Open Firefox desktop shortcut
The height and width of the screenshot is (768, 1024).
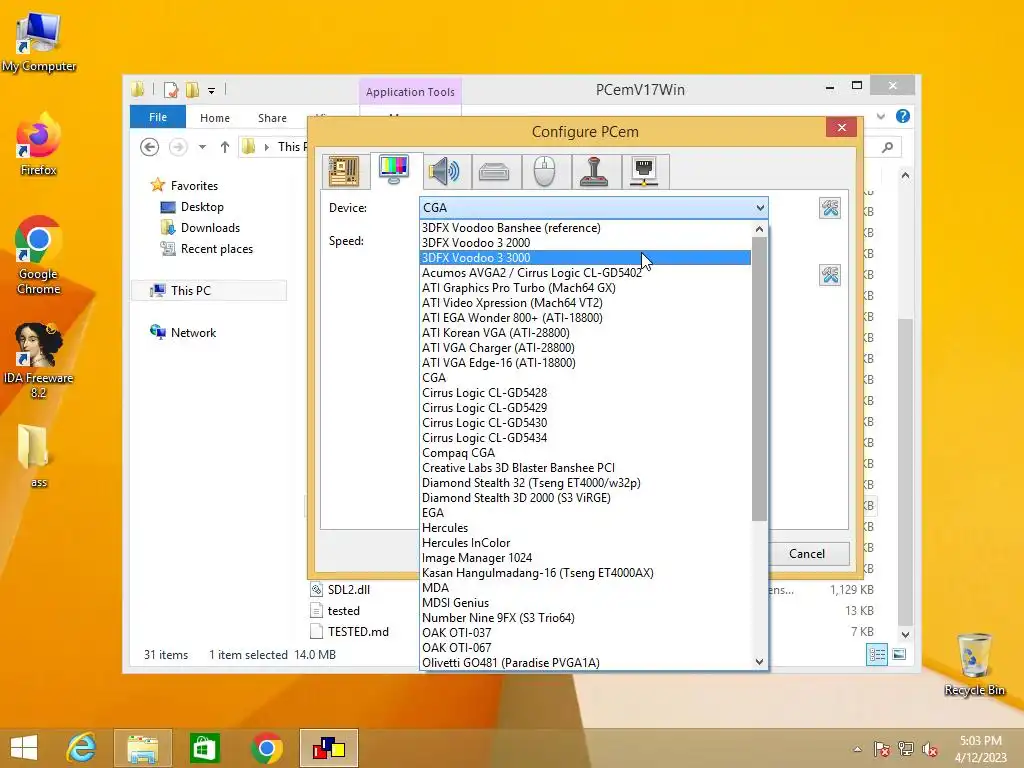39,144
